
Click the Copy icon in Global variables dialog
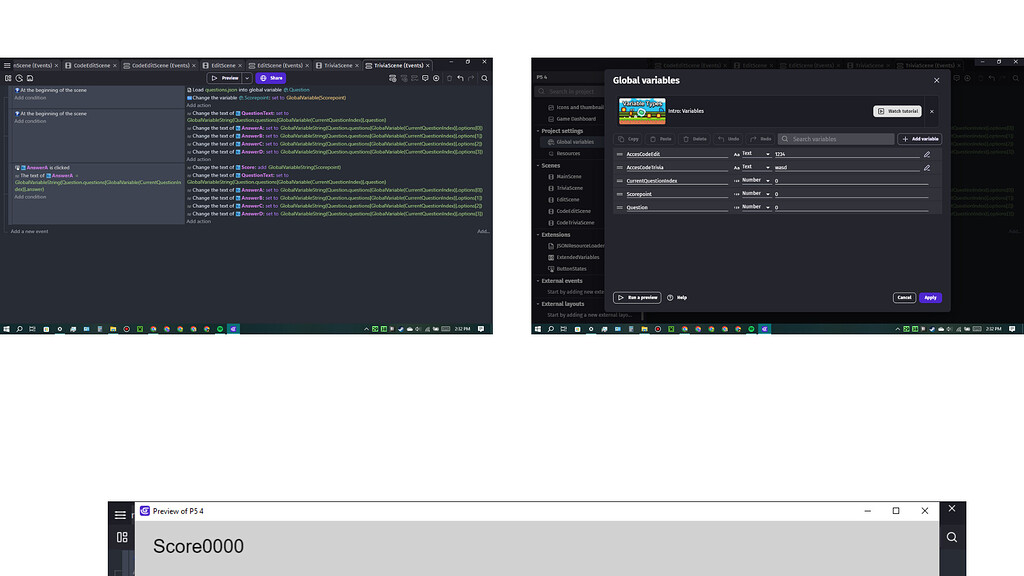point(621,139)
